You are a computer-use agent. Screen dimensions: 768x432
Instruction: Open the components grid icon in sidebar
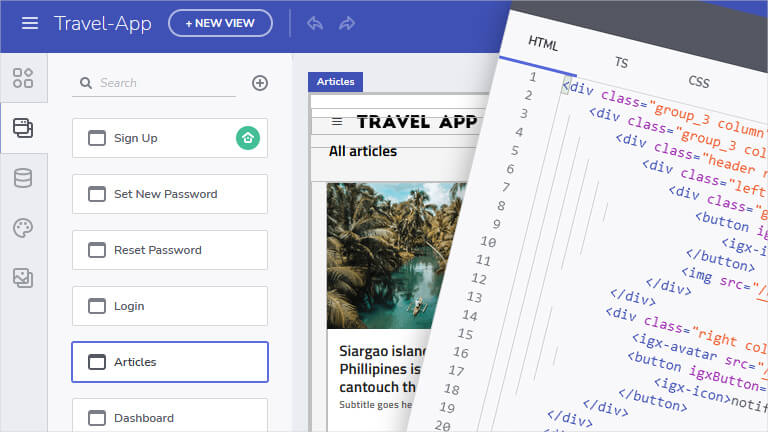[22, 78]
